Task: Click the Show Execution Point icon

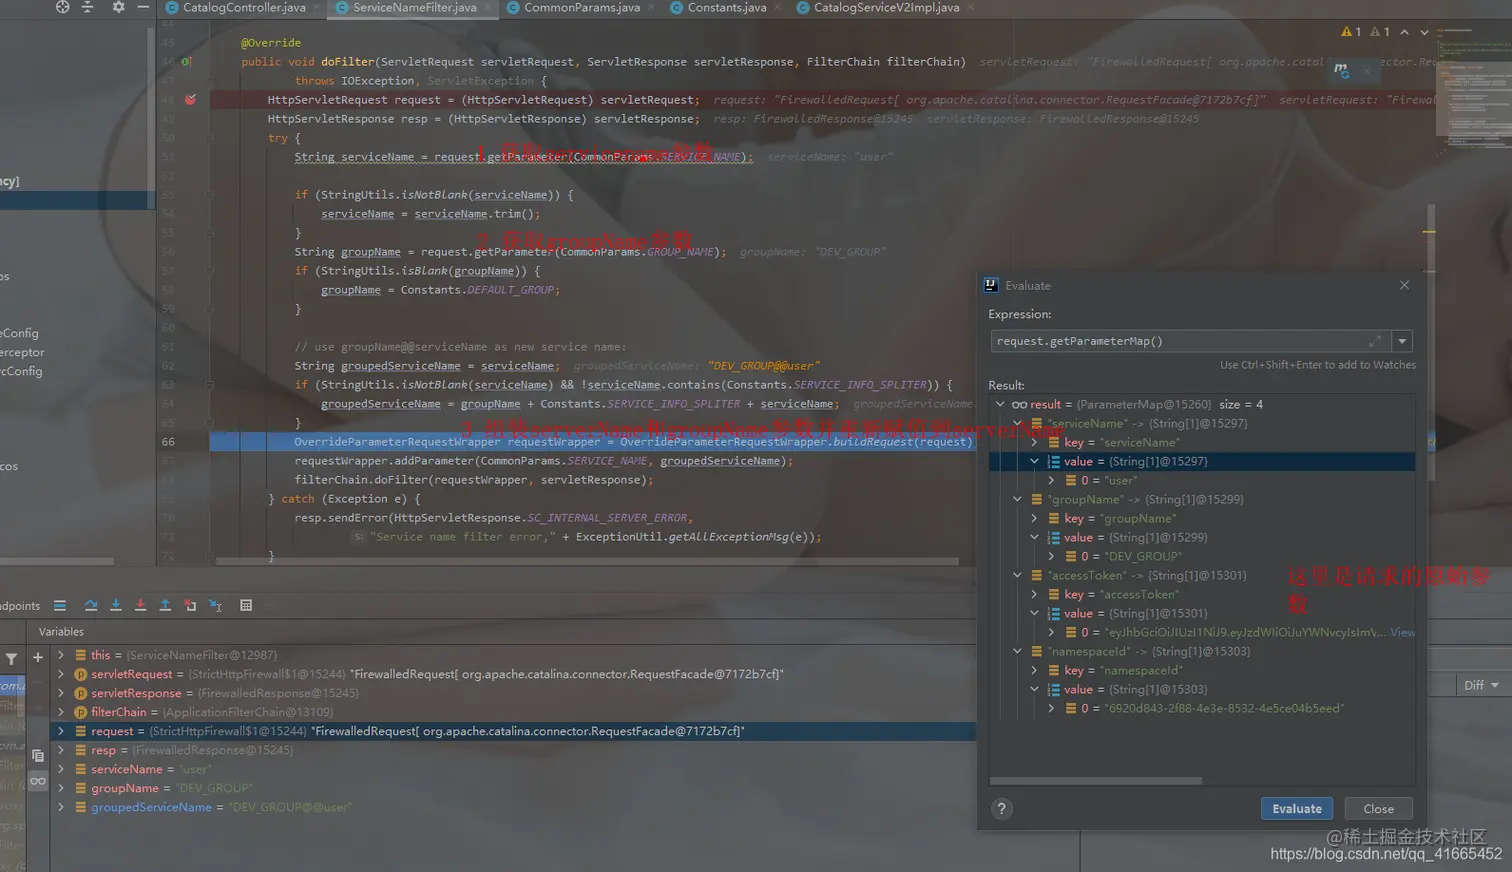Action: (x=60, y=605)
